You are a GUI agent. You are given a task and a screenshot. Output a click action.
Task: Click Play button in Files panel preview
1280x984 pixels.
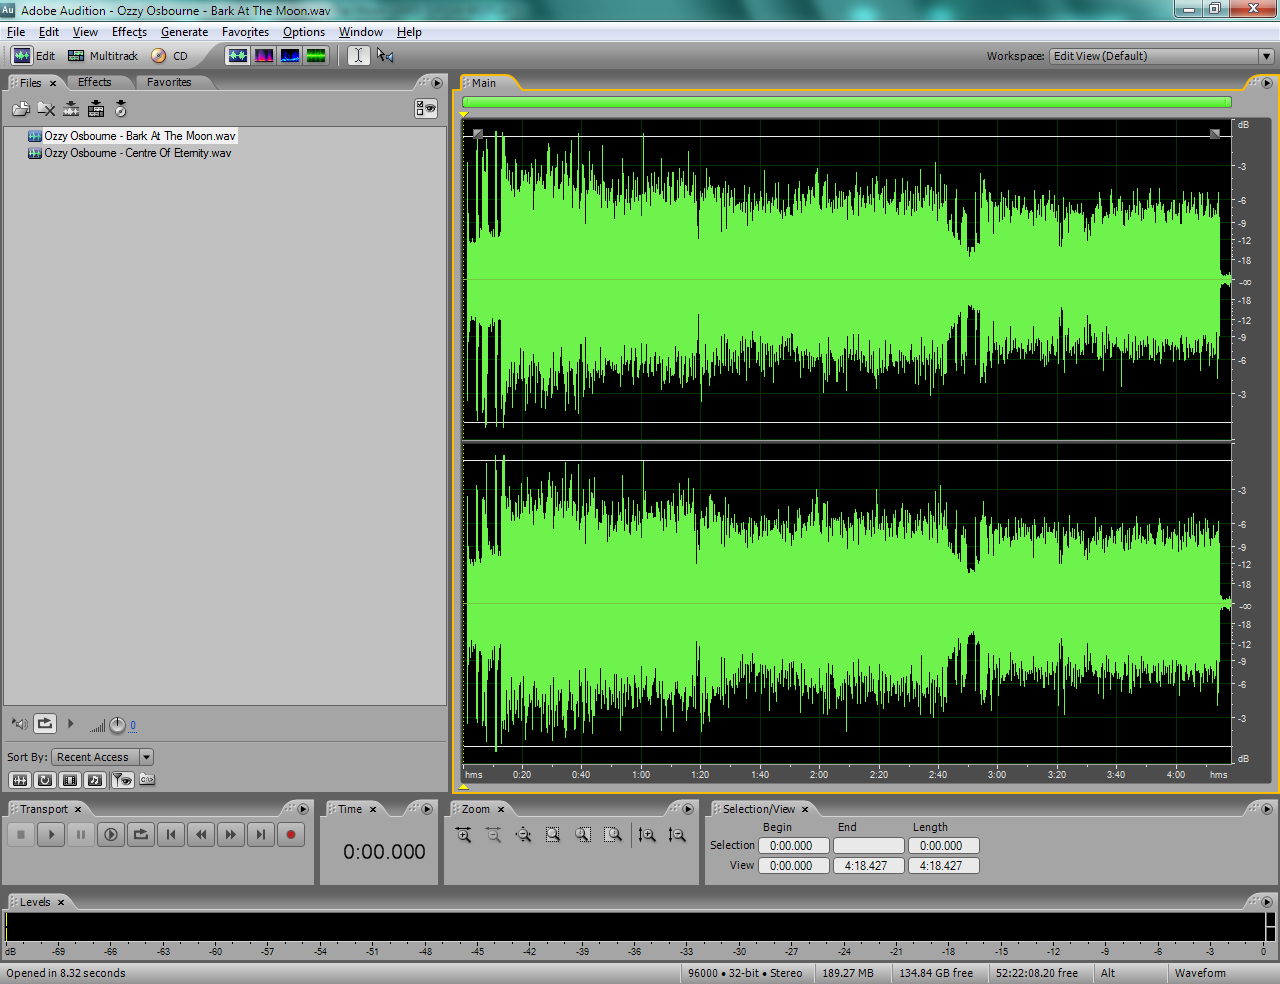pos(71,723)
